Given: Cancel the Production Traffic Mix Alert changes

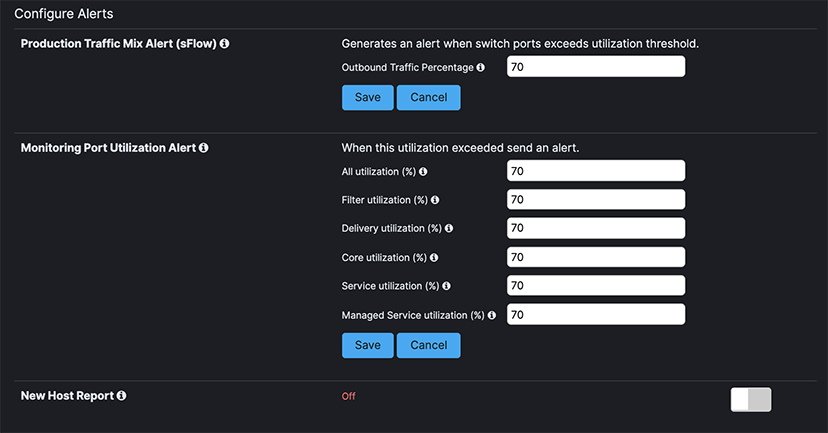Looking at the screenshot, I should pyautogui.click(x=429, y=98).
